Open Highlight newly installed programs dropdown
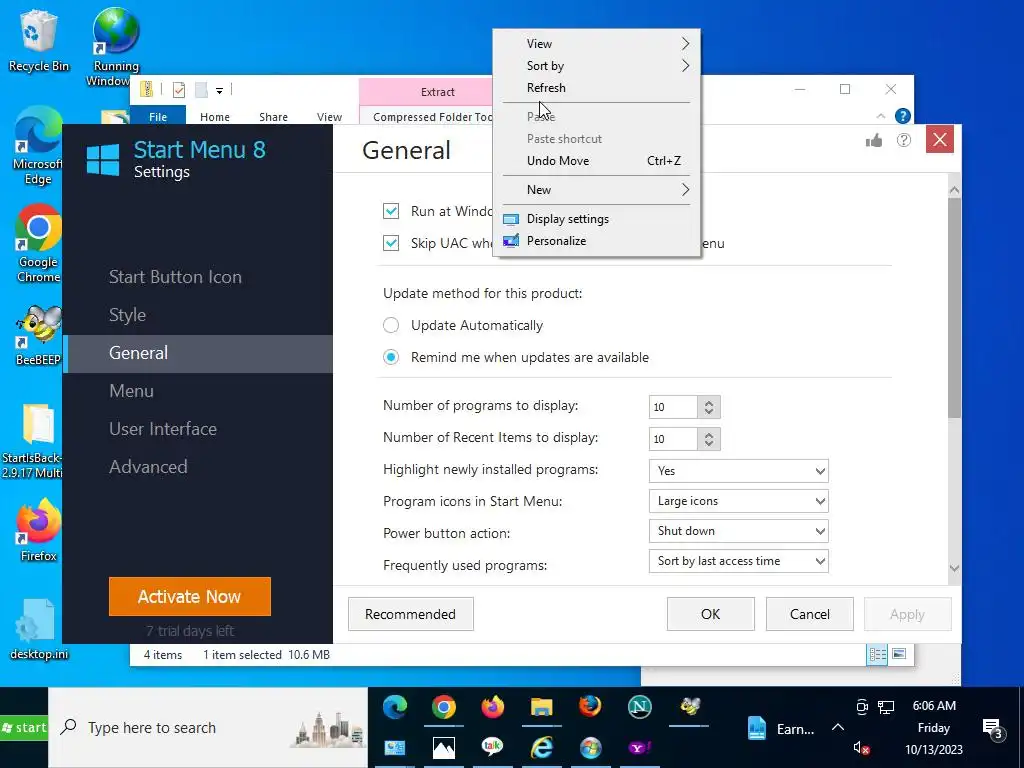This screenshot has height=768, width=1024. (739, 471)
